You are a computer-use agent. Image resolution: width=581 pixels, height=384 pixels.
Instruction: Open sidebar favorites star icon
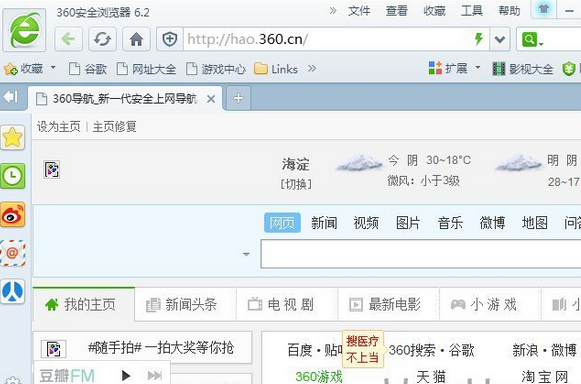click(13, 138)
